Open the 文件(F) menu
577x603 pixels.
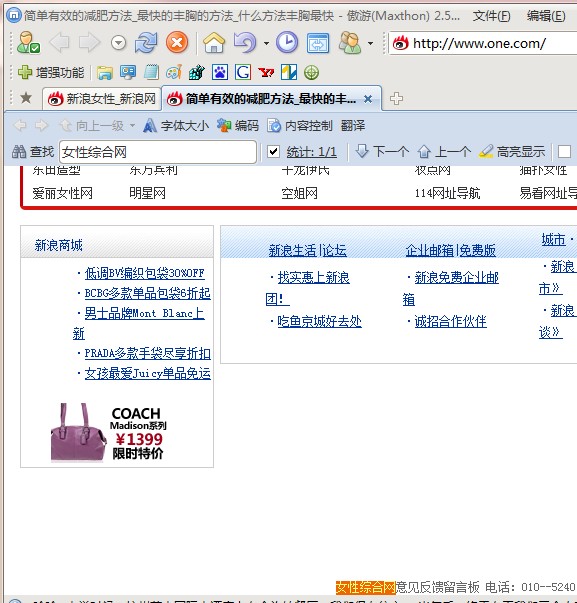coord(492,16)
